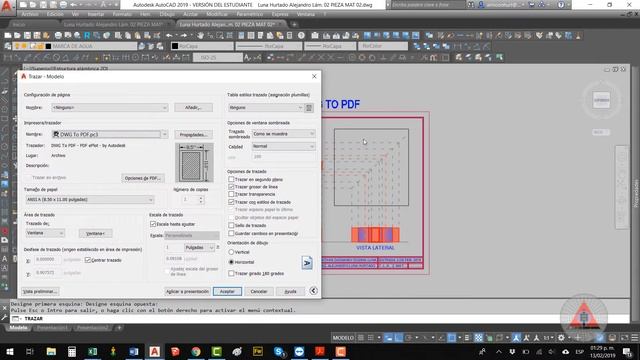
Task: Click the number of copies stepper
Action: [201, 200]
